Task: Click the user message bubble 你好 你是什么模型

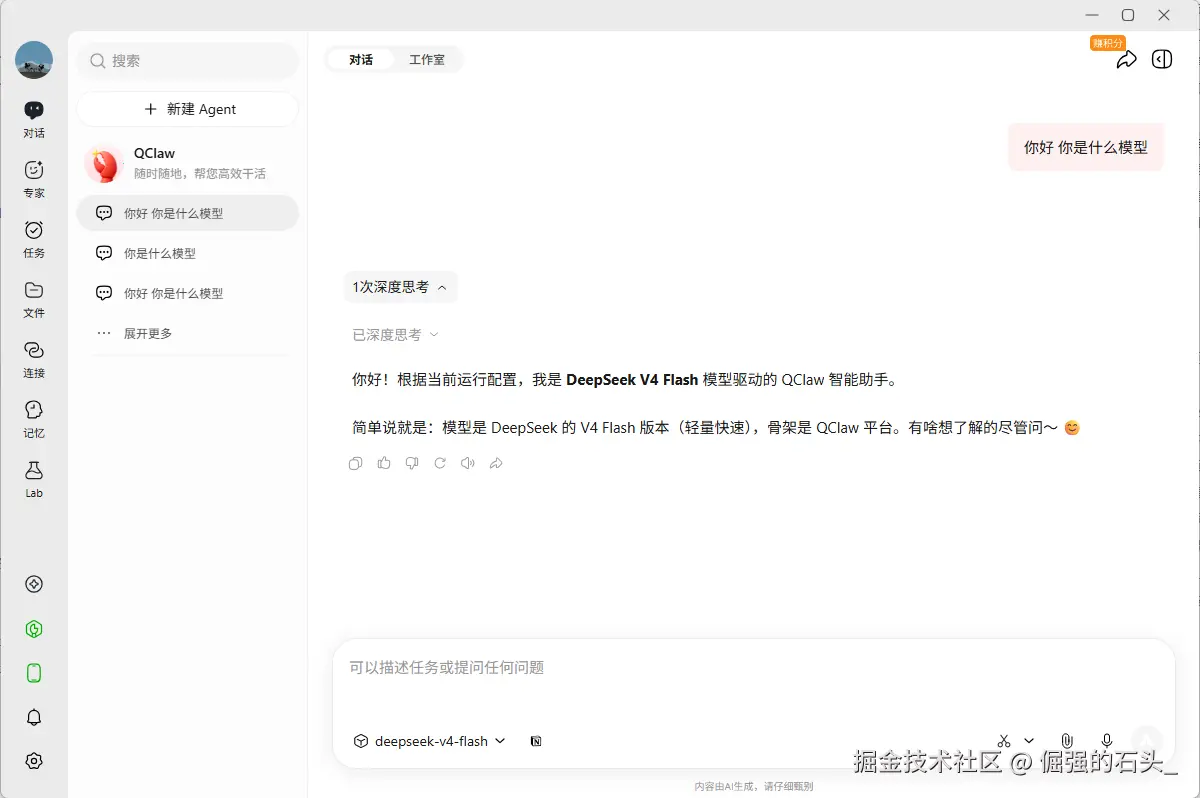Action: [1086, 147]
